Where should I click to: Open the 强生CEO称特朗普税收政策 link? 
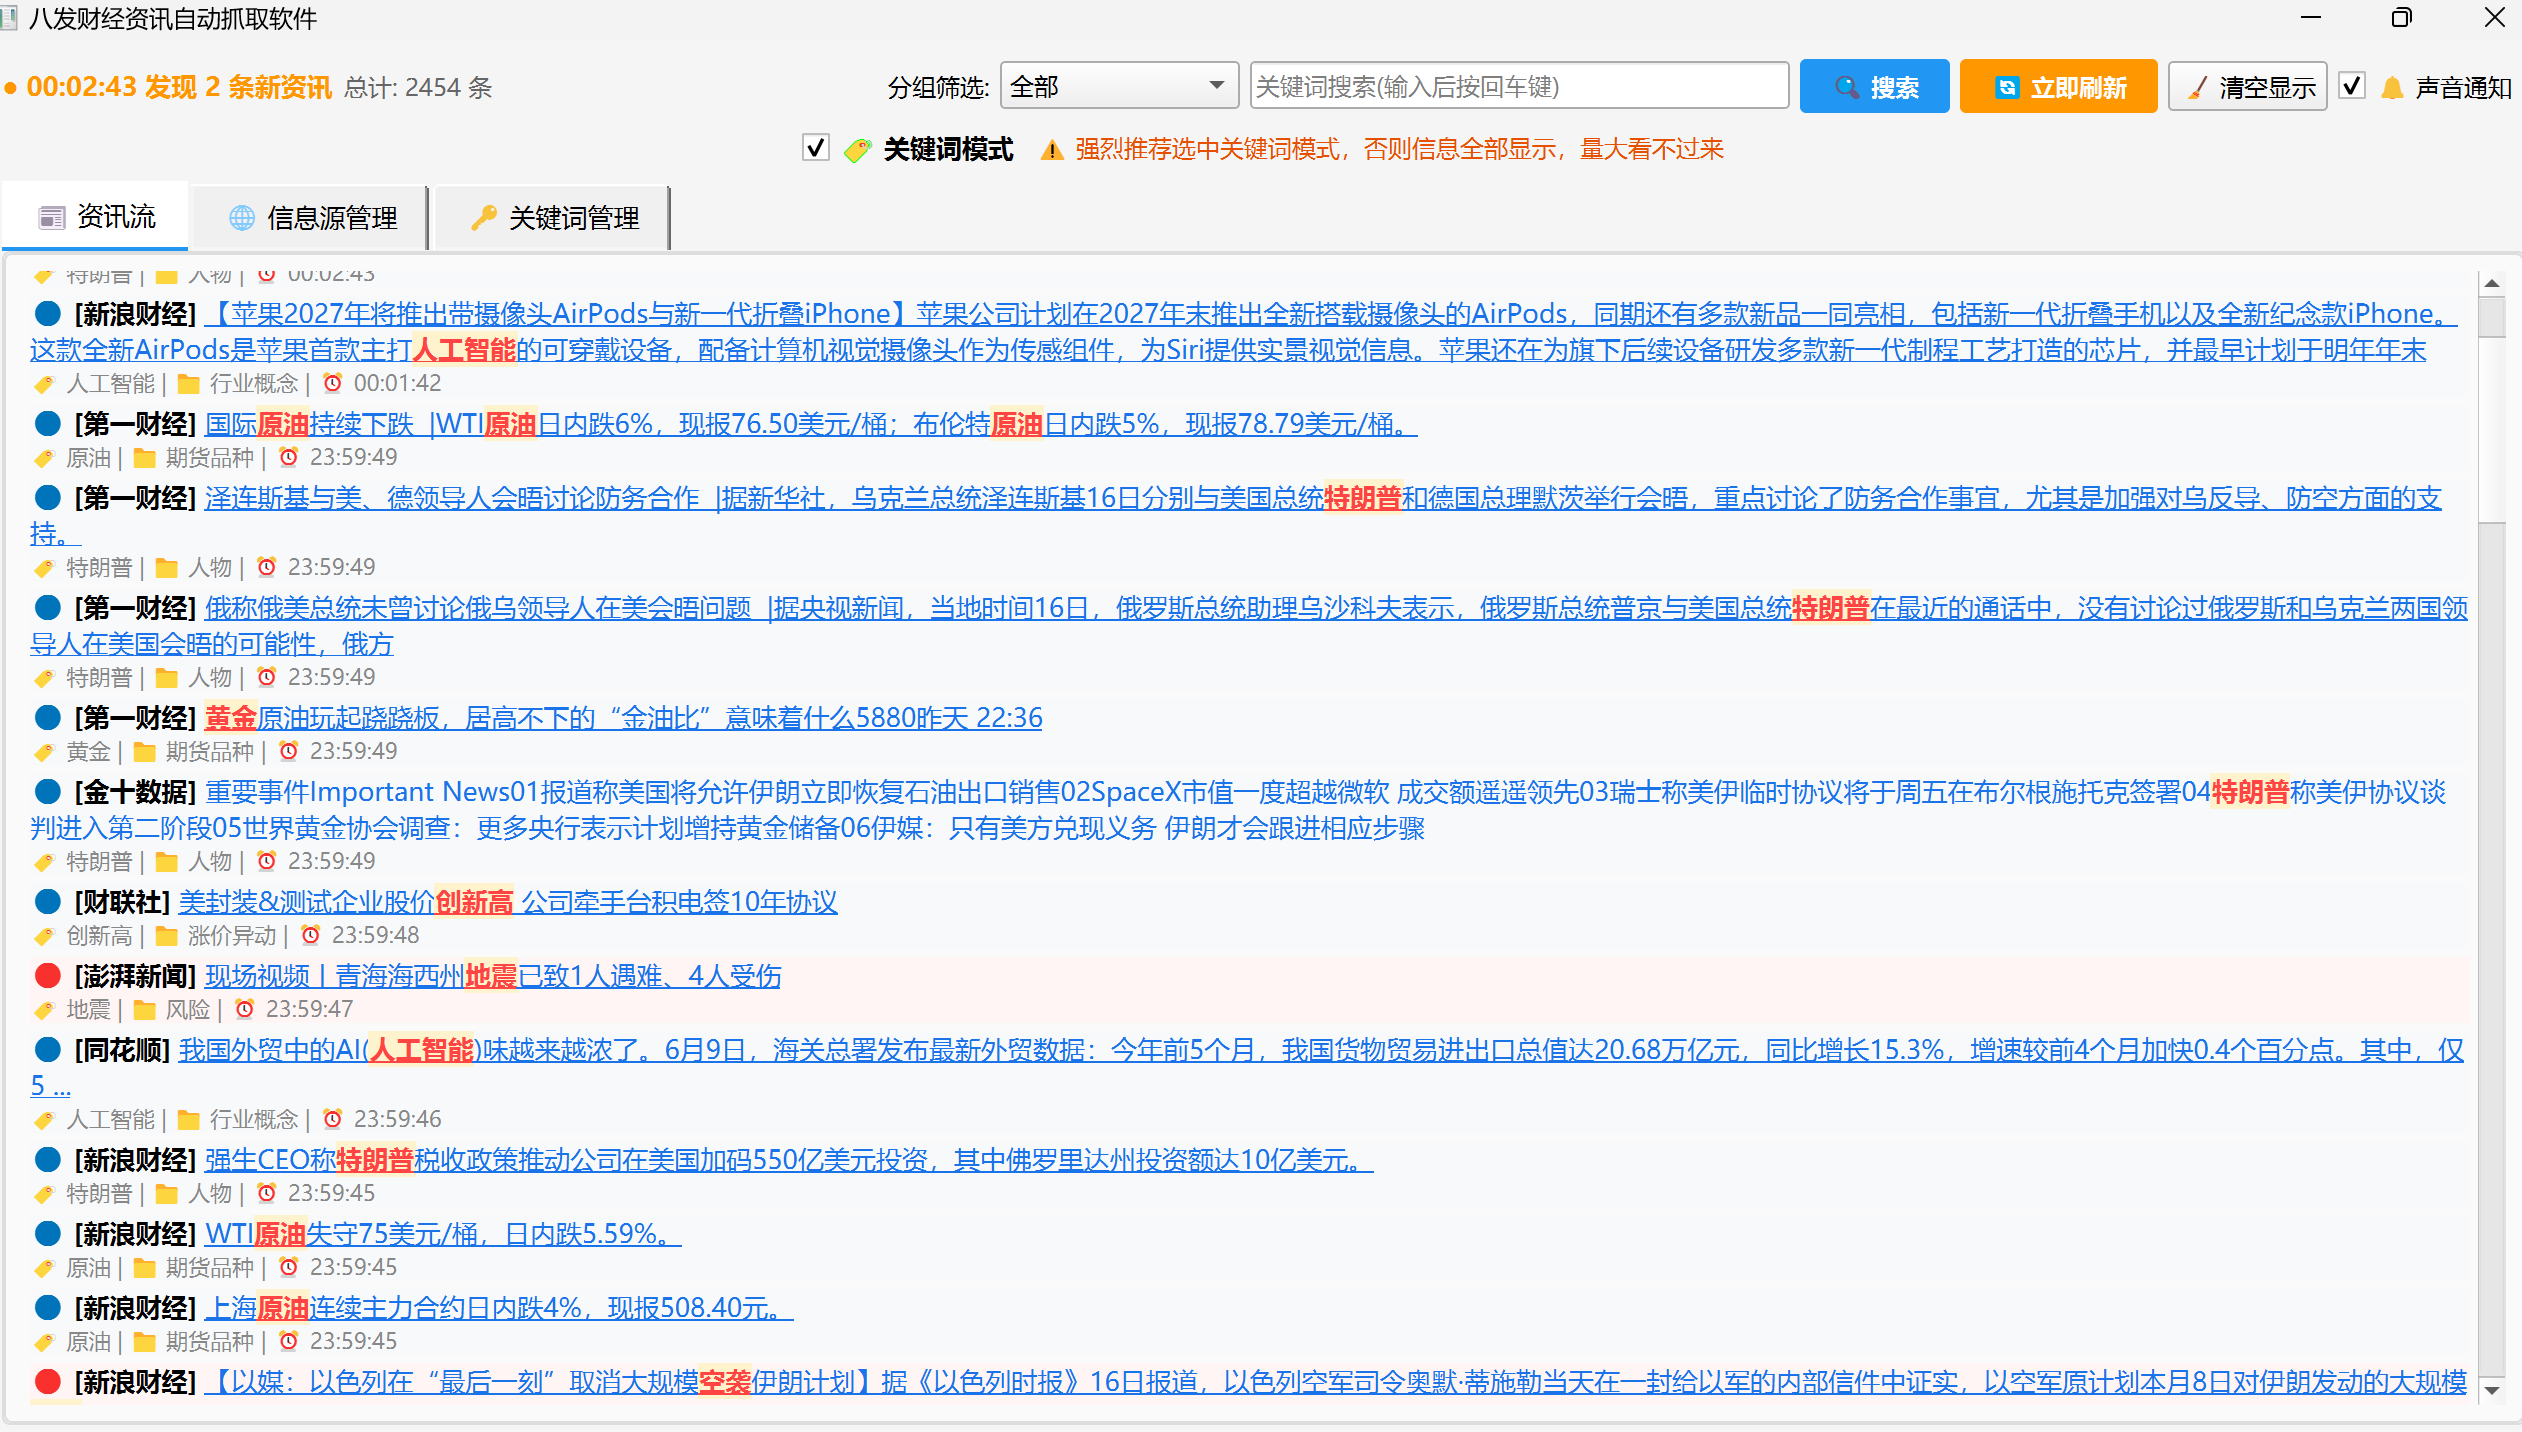pyautogui.click(x=789, y=1160)
